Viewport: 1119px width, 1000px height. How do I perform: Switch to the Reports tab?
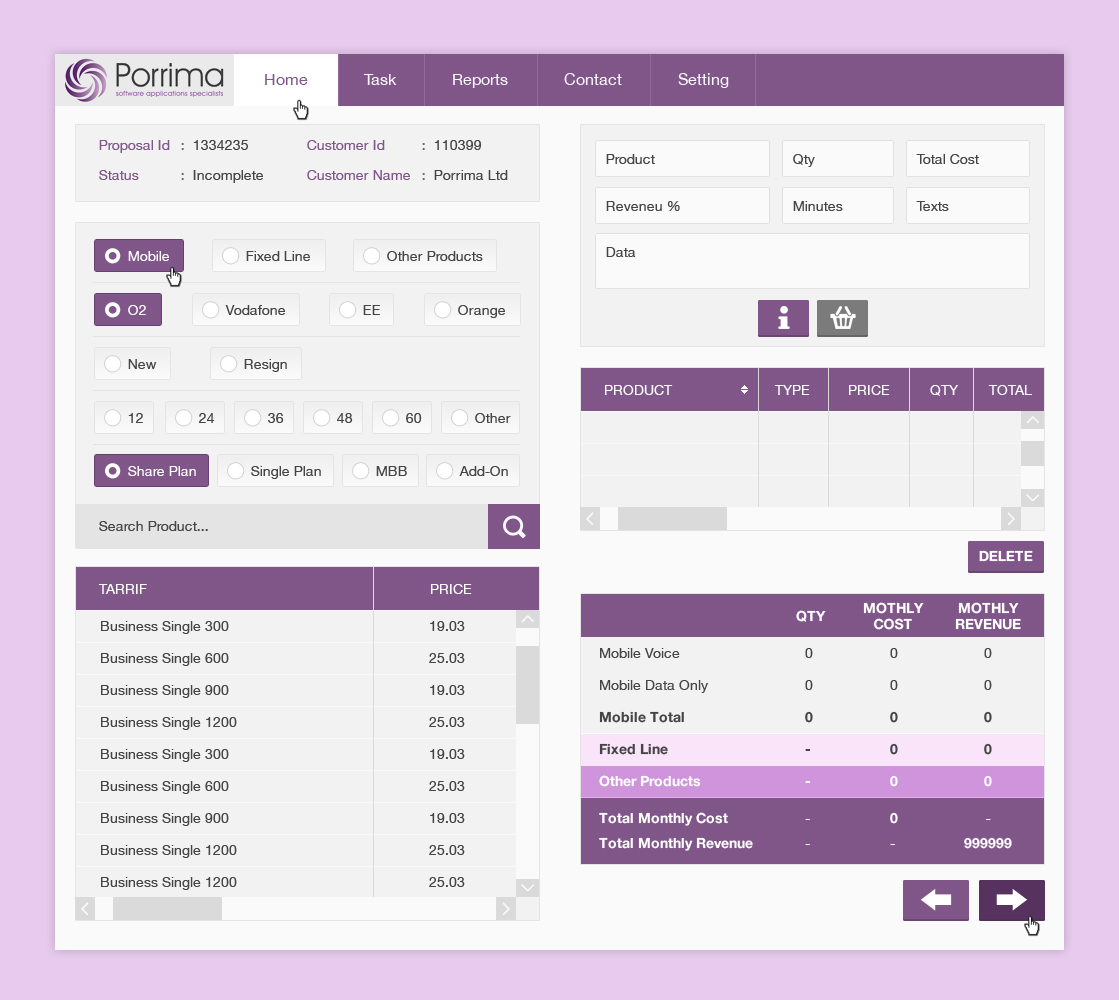tap(480, 79)
